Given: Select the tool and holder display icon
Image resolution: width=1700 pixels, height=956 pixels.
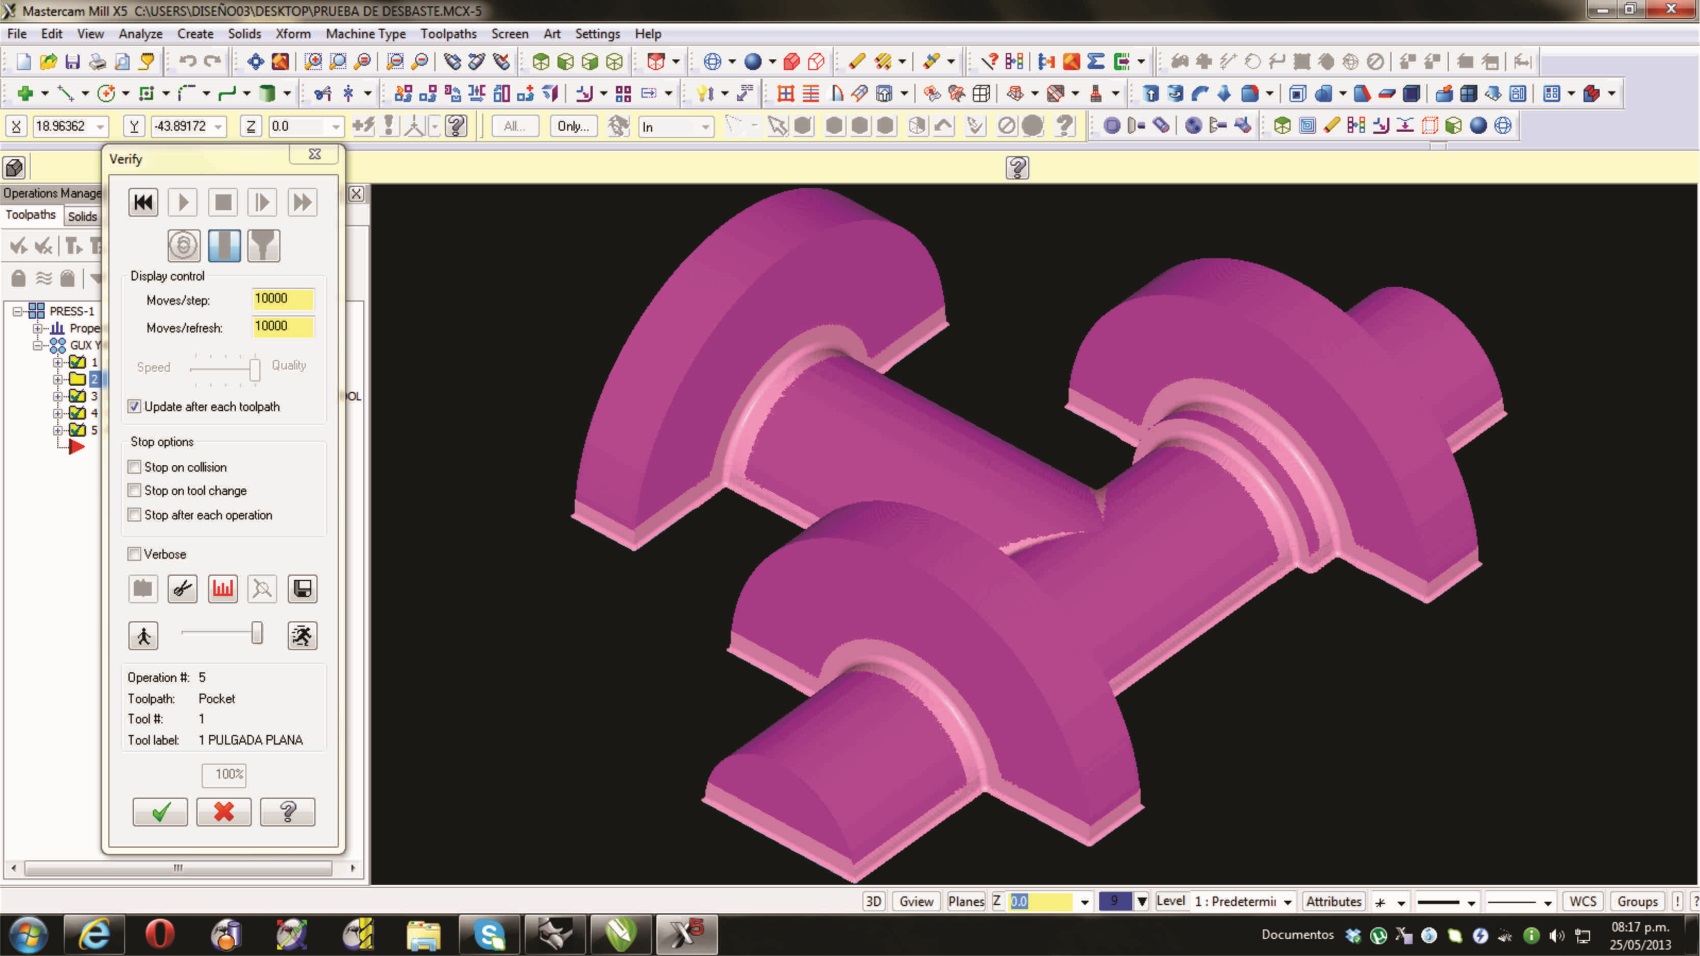Looking at the screenshot, I should point(264,245).
